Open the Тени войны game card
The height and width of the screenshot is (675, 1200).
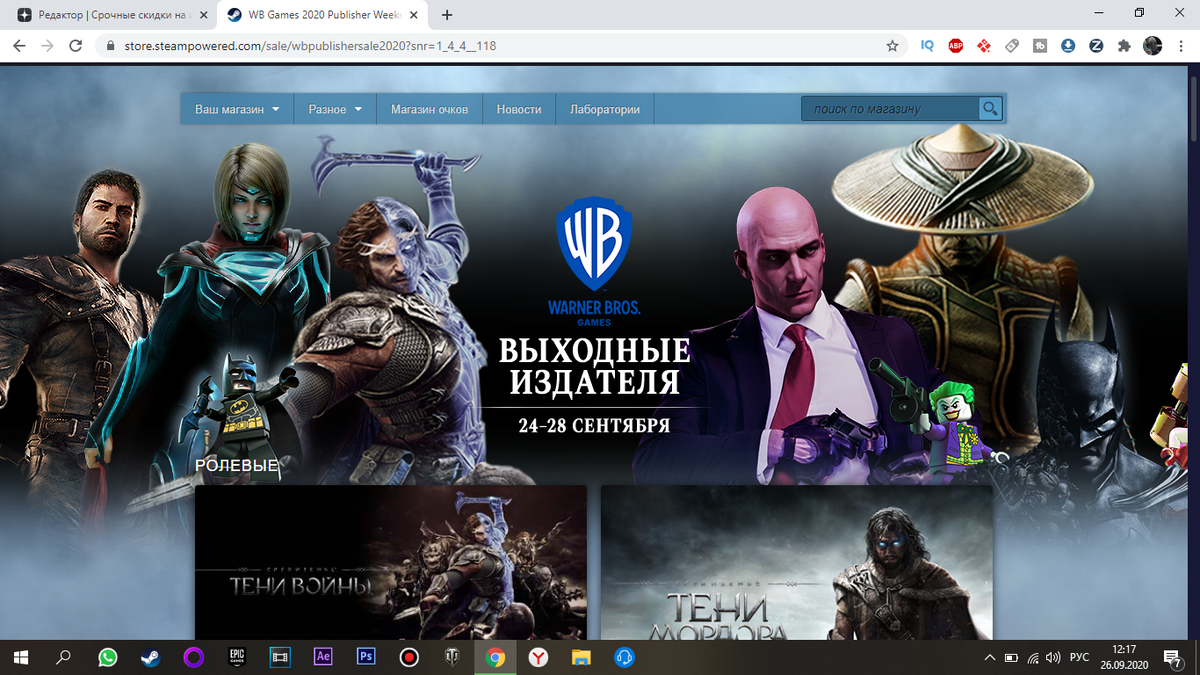click(390, 563)
